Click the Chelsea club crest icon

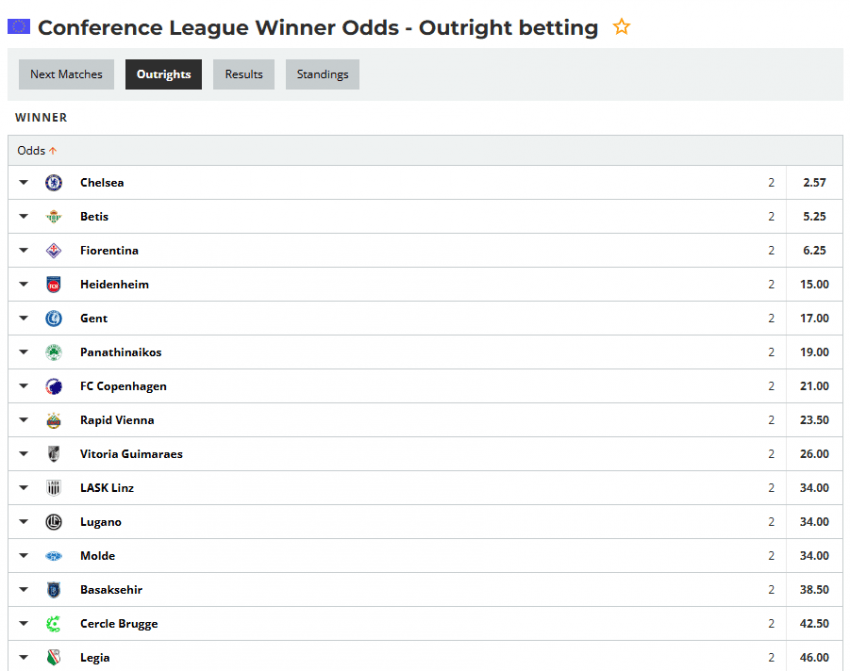(54, 183)
